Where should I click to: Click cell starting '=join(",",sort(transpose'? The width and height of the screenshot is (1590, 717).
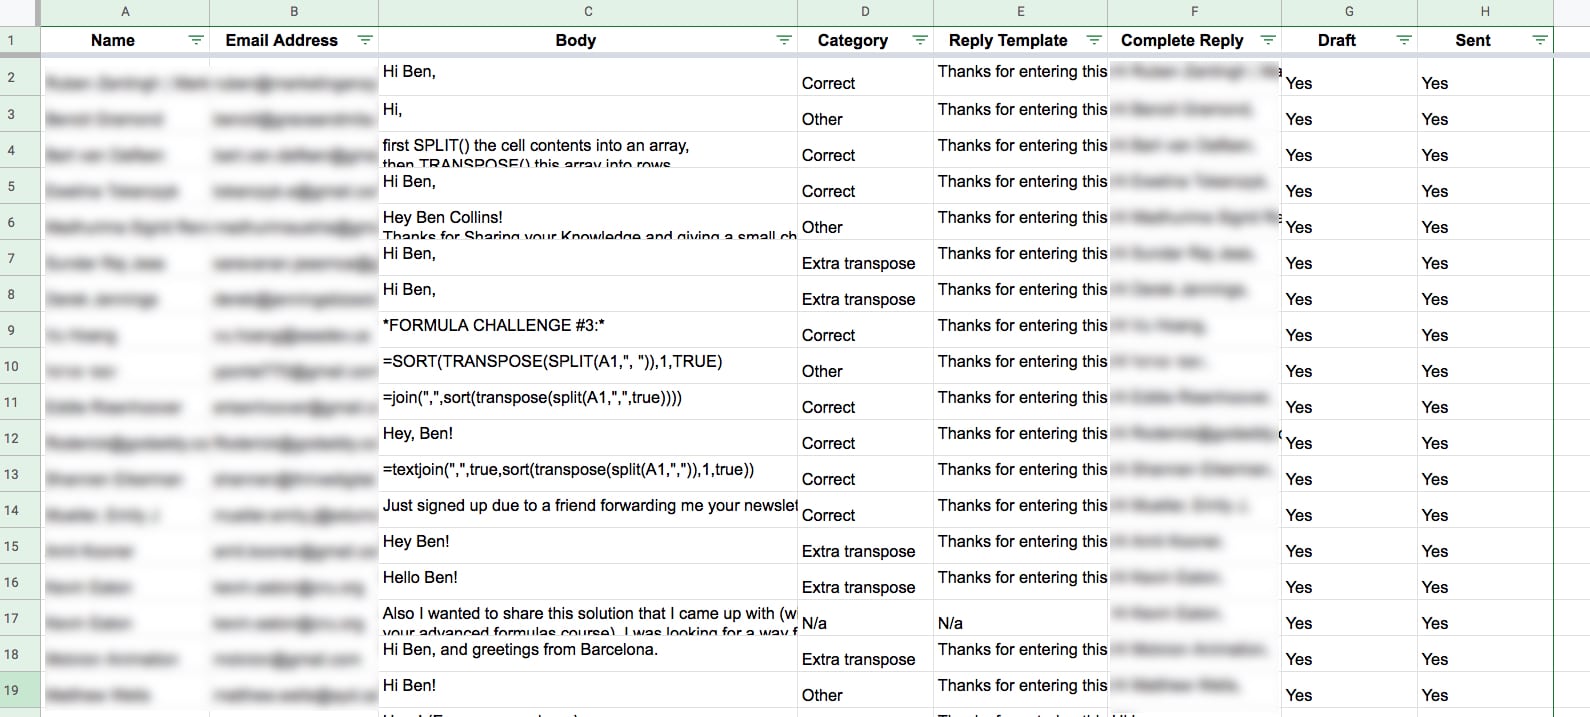click(x=588, y=402)
